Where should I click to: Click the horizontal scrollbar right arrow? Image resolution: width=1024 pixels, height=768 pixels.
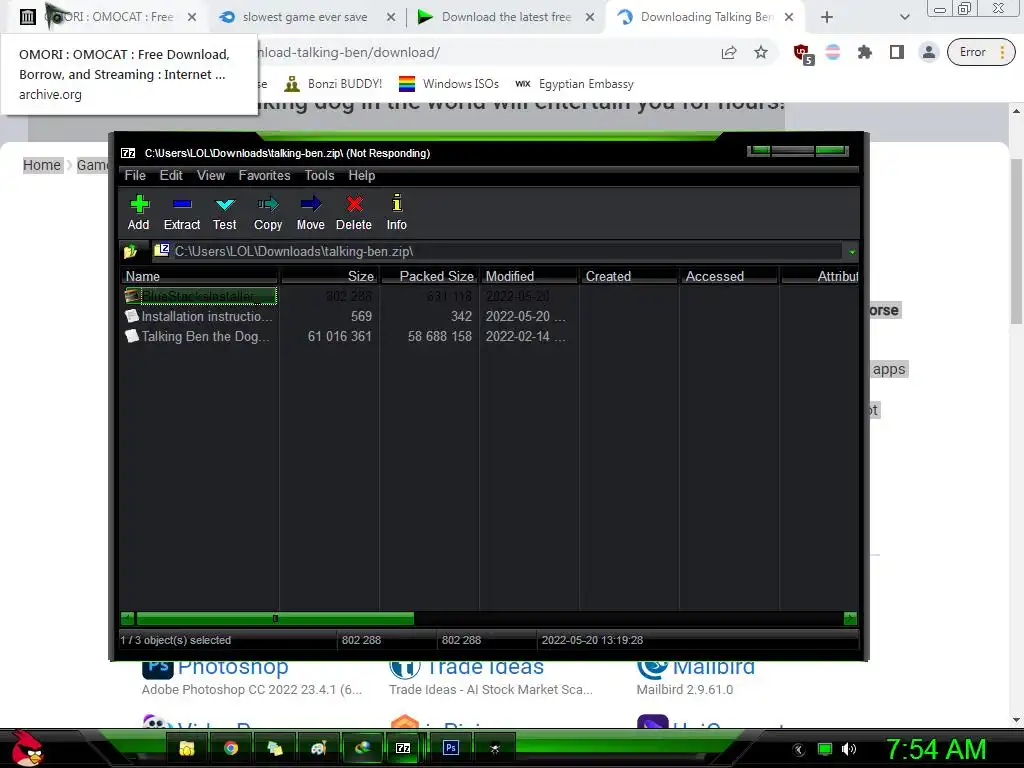[x=850, y=618]
